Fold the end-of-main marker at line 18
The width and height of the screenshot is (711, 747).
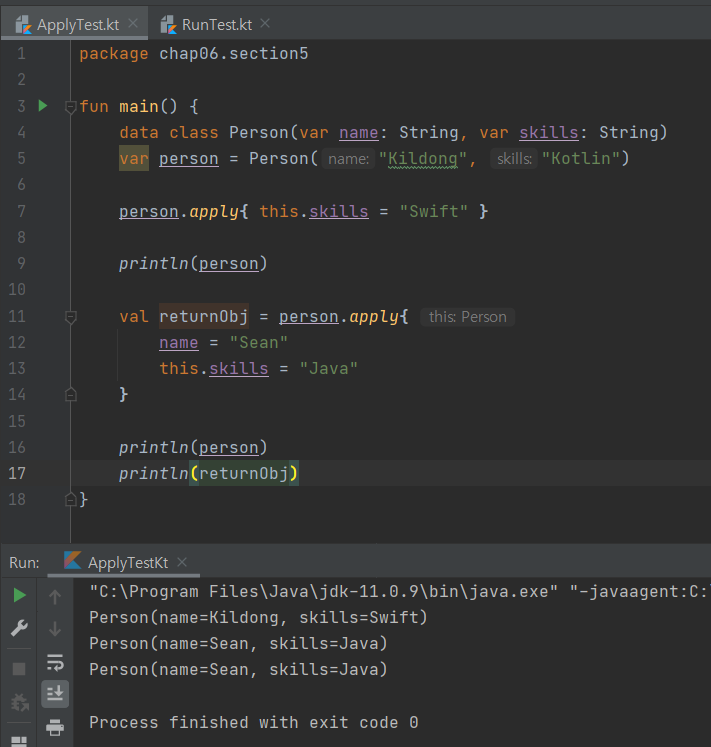[x=71, y=500]
